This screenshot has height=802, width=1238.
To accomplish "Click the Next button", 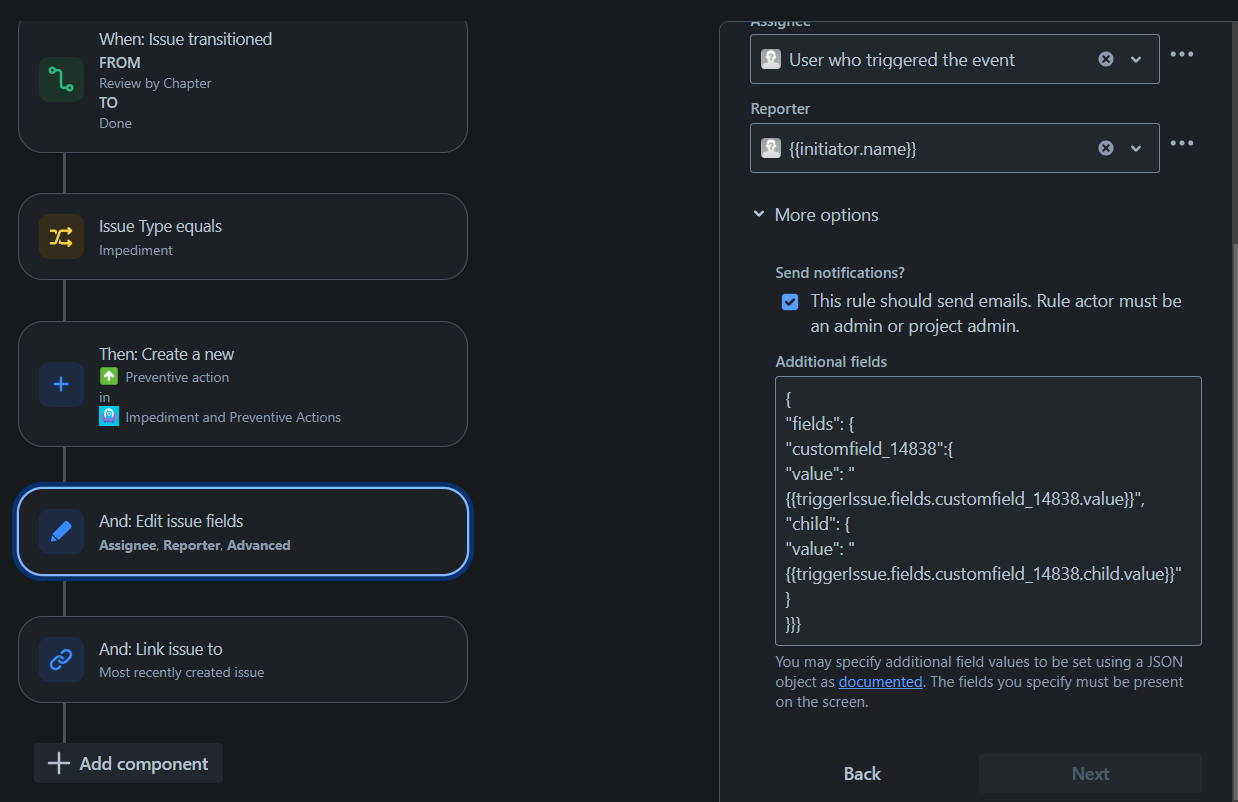I will pyautogui.click(x=1090, y=773).
